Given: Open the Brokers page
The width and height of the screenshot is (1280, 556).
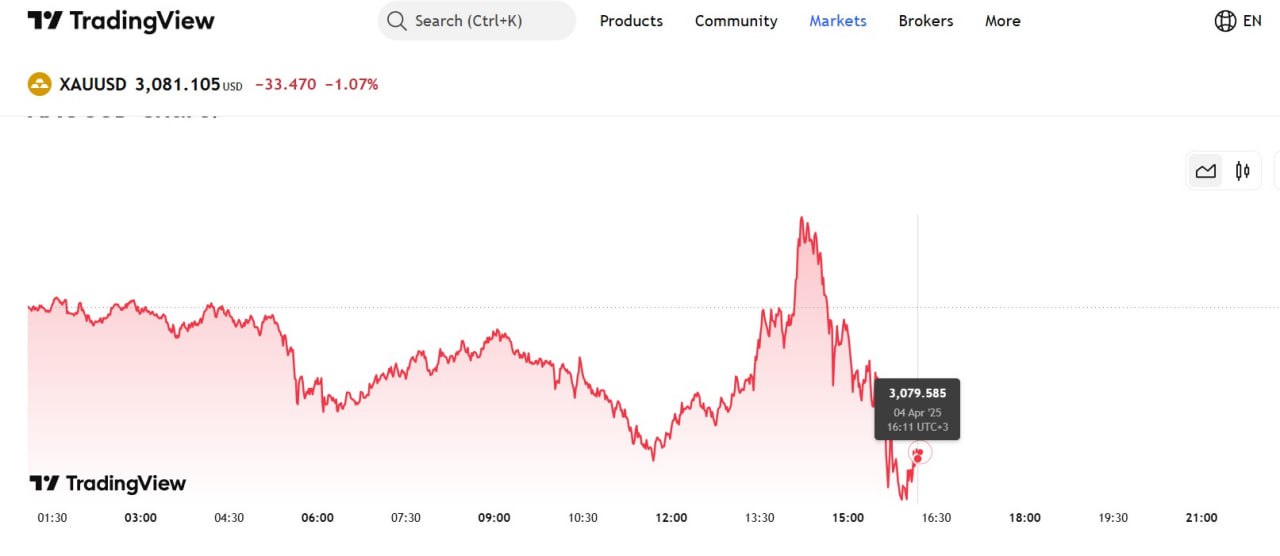Looking at the screenshot, I should coord(926,21).
